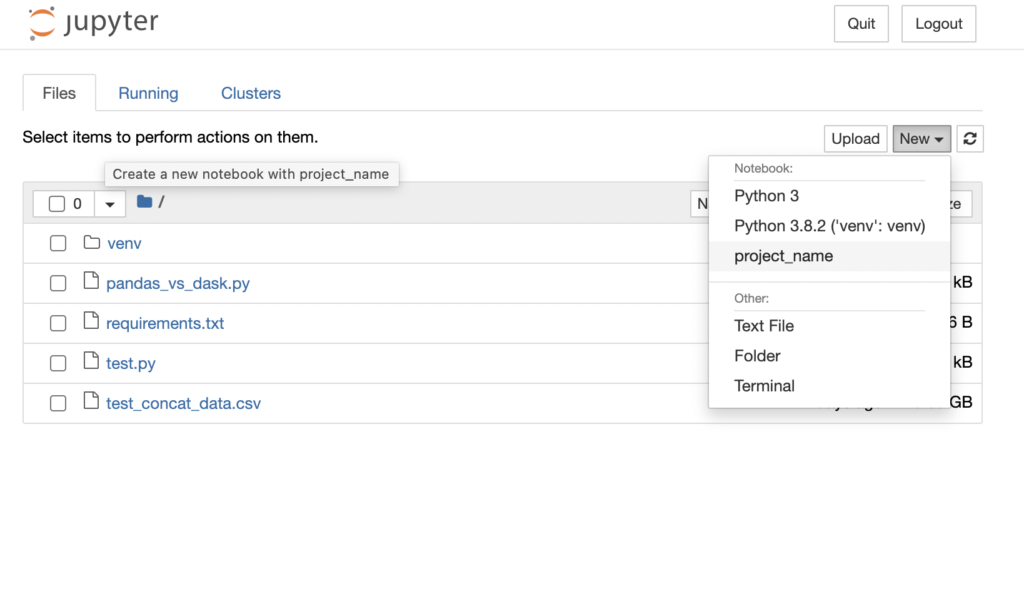This screenshot has width=1024, height=604.
Task: Click the test_concat_data.csv file icon
Action: 92,402
